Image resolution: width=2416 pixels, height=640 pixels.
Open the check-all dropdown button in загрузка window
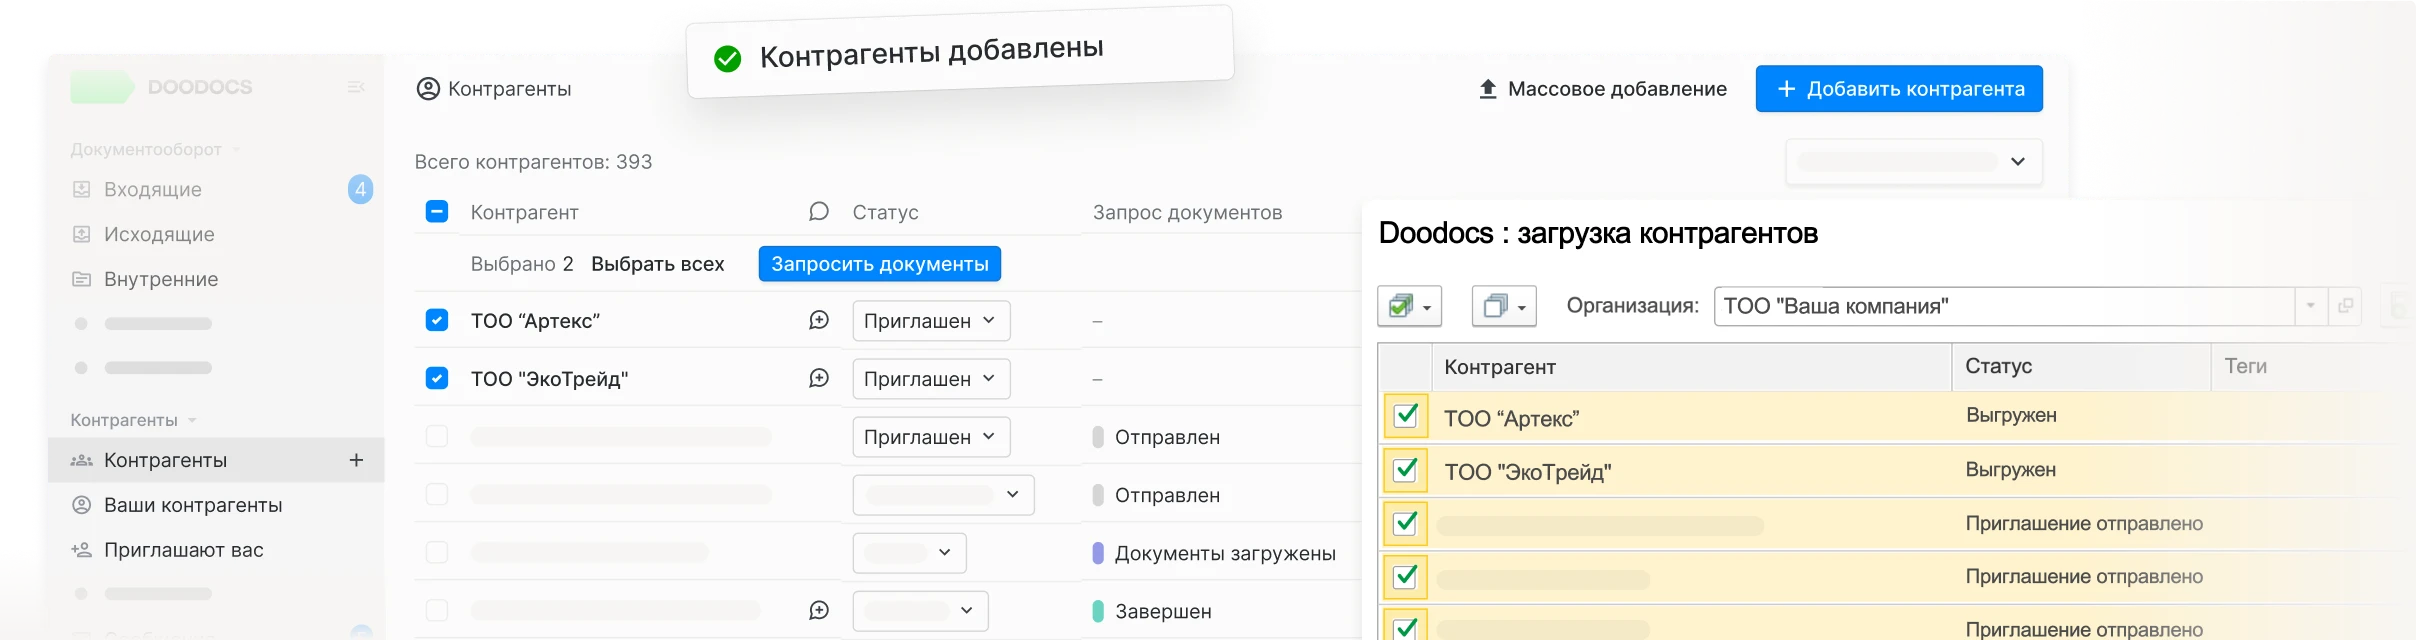pyautogui.click(x=1409, y=306)
